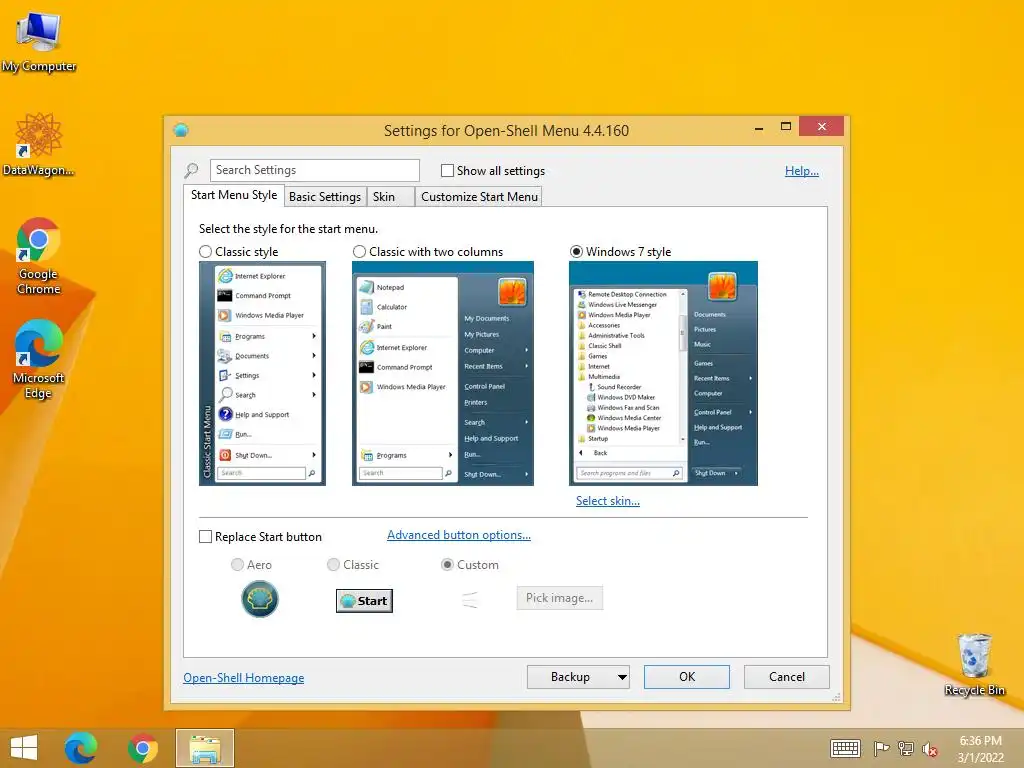The width and height of the screenshot is (1024, 768).
Task: Open My Computer desktop icon
Action: point(39,42)
